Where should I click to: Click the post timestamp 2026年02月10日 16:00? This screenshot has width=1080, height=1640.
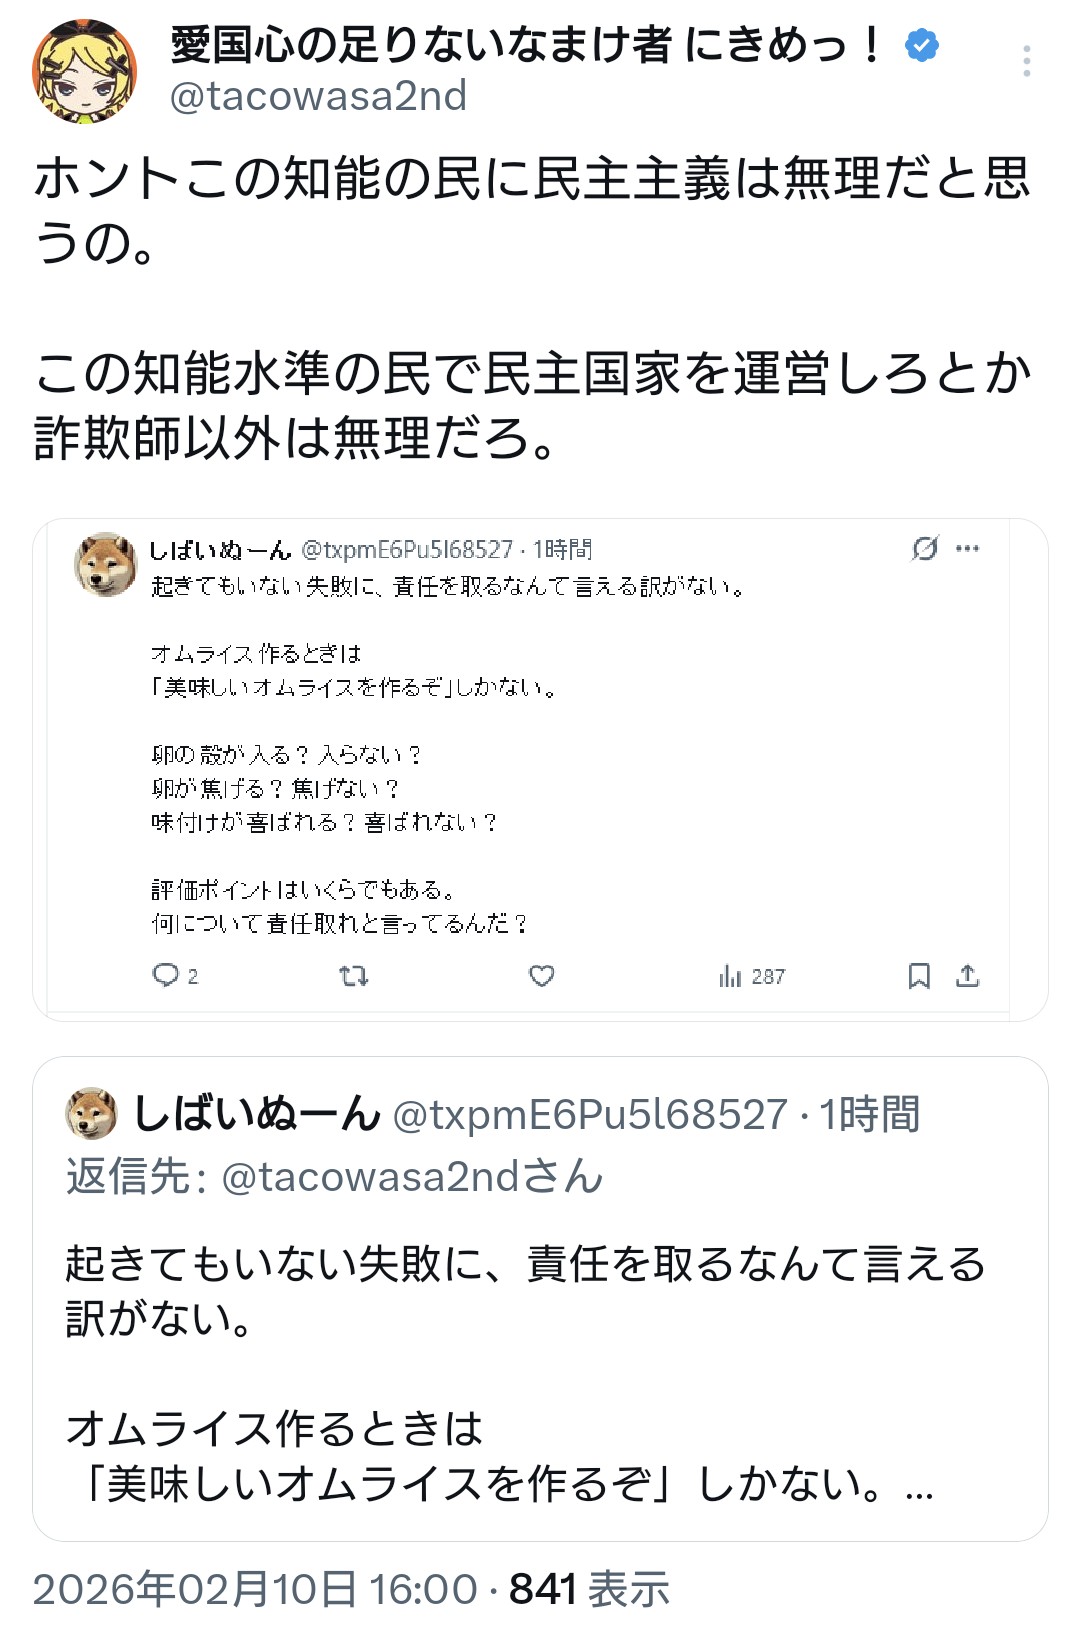(x=255, y=1589)
